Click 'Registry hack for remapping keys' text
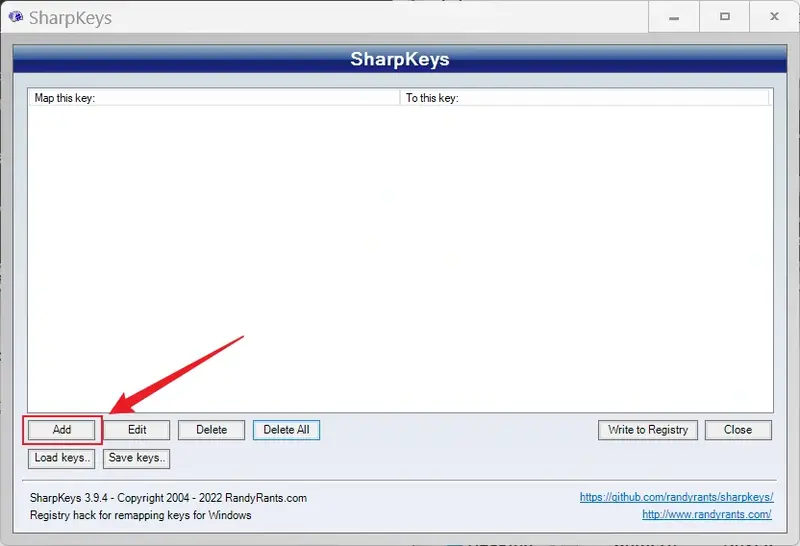The image size is (800, 546). pos(140,515)
